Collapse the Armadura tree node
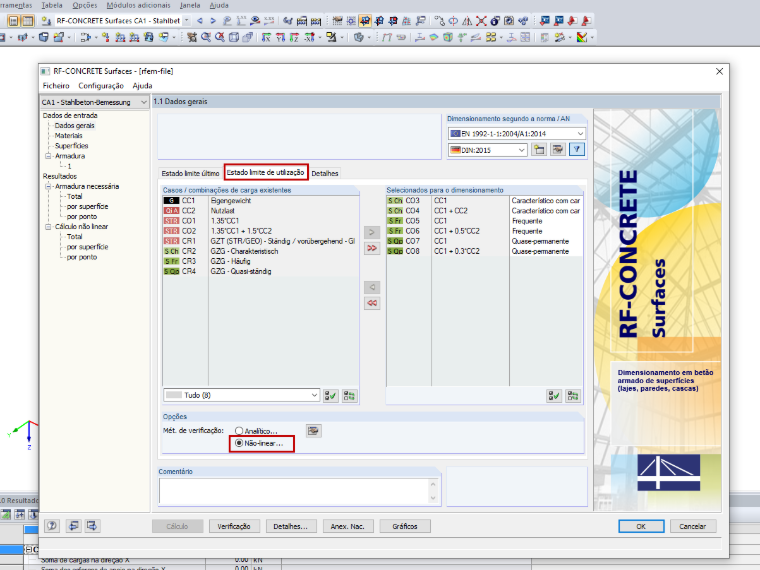This screenshot has height=570, width=760. (x=48, y=156)
